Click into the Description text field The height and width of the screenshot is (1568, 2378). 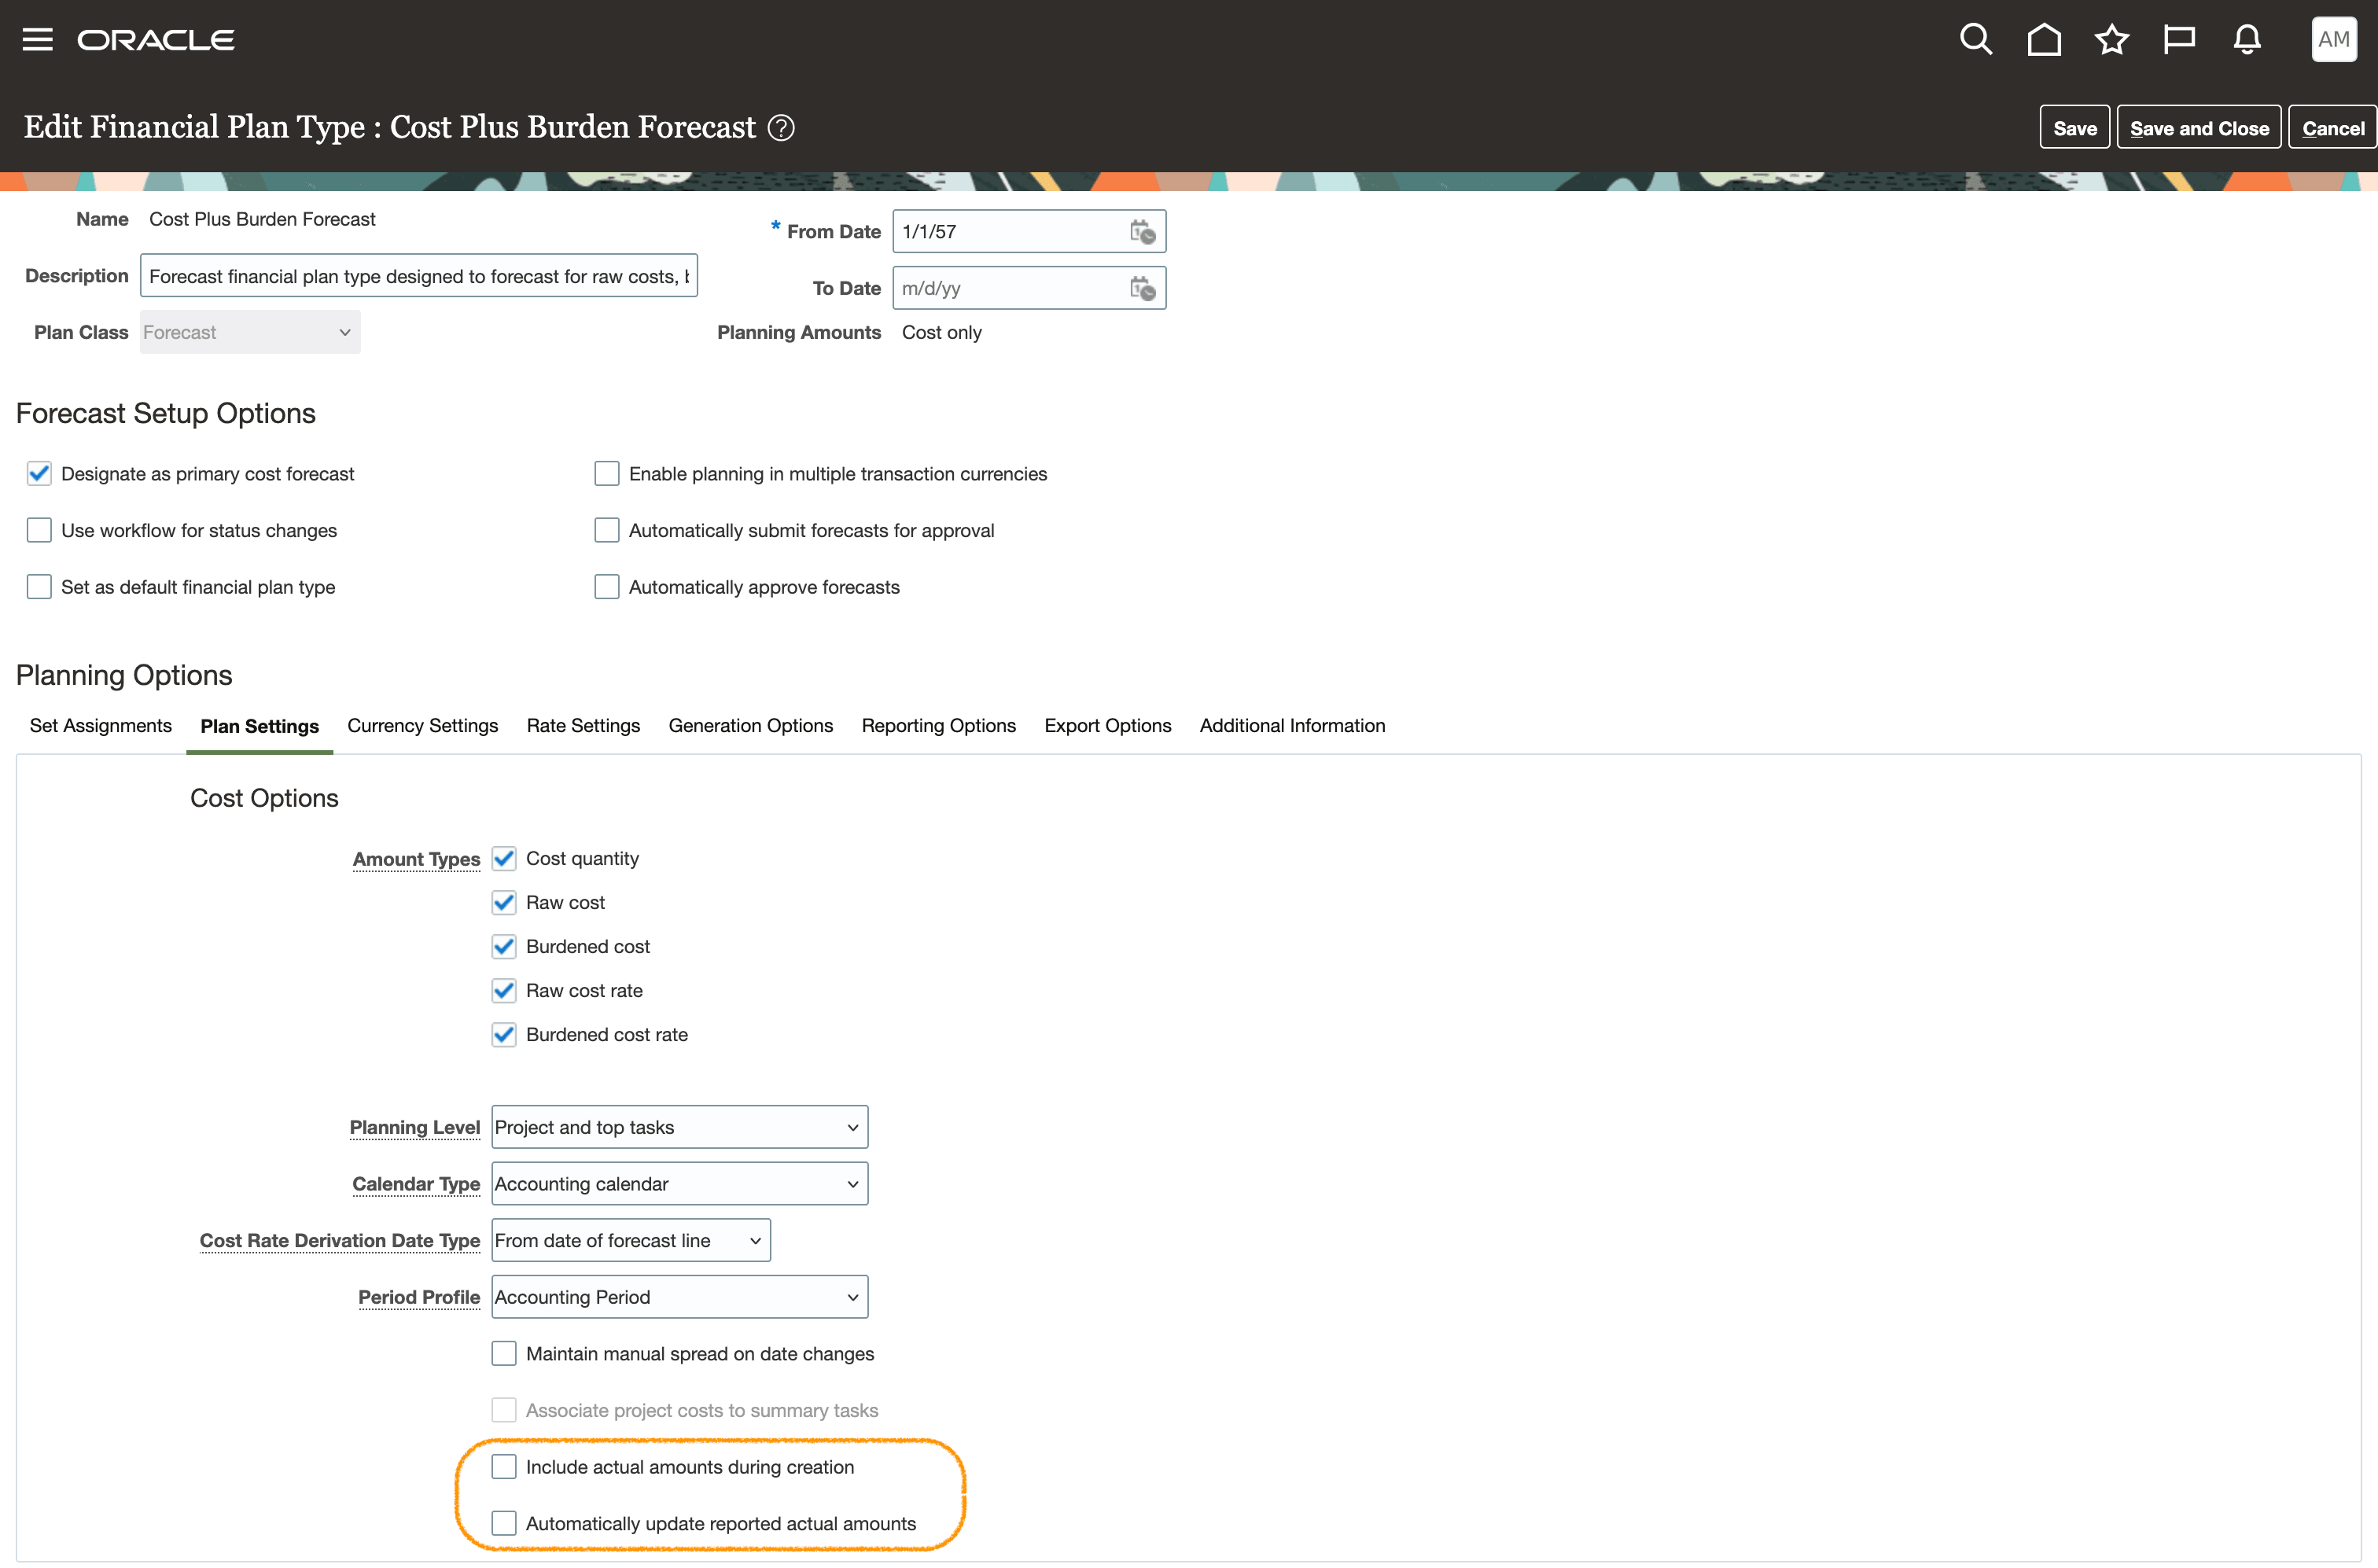(418, 276)
